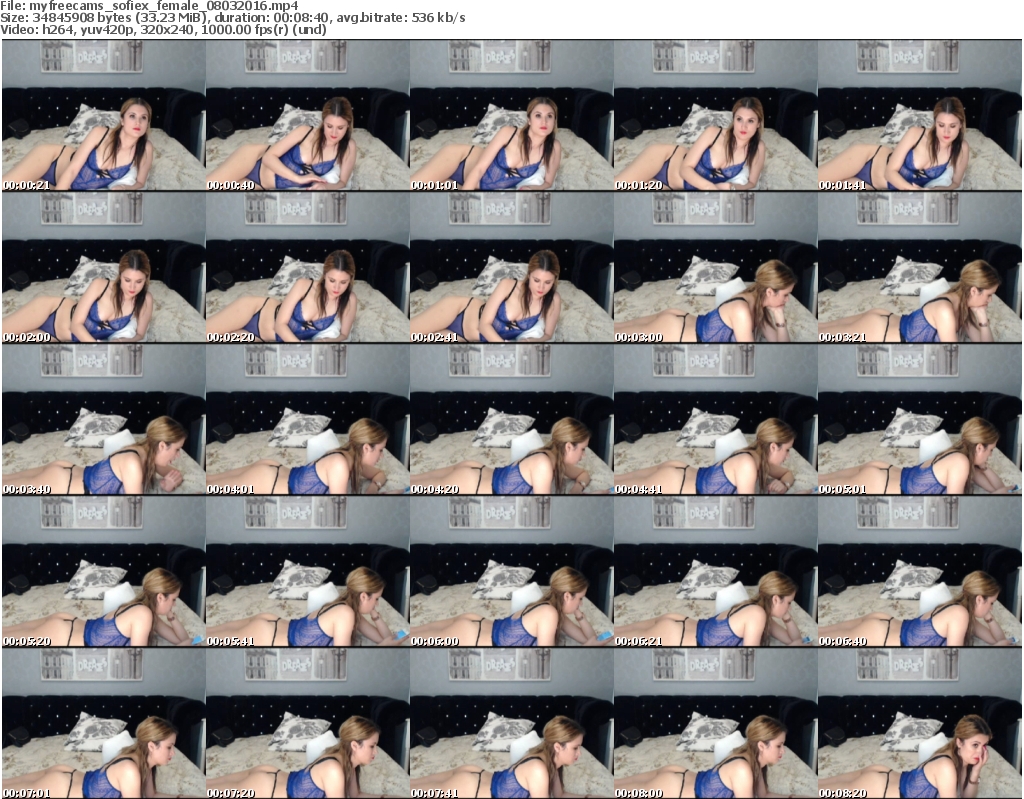Click the 00:07:41 thumbnail
Image resolution: width=1024 pixels, height=799 pixels.
511,724
